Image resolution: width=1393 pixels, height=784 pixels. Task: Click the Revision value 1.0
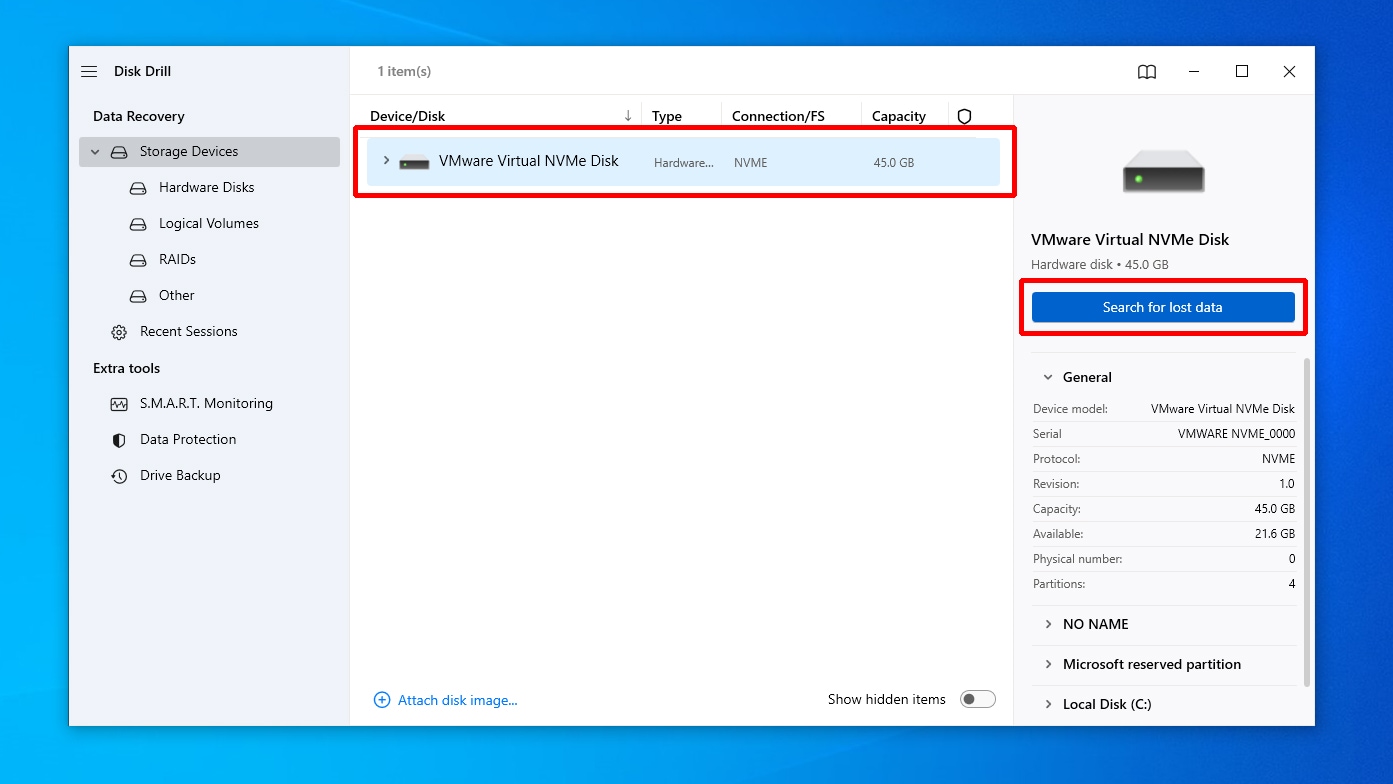click(x=1287, y=484)
